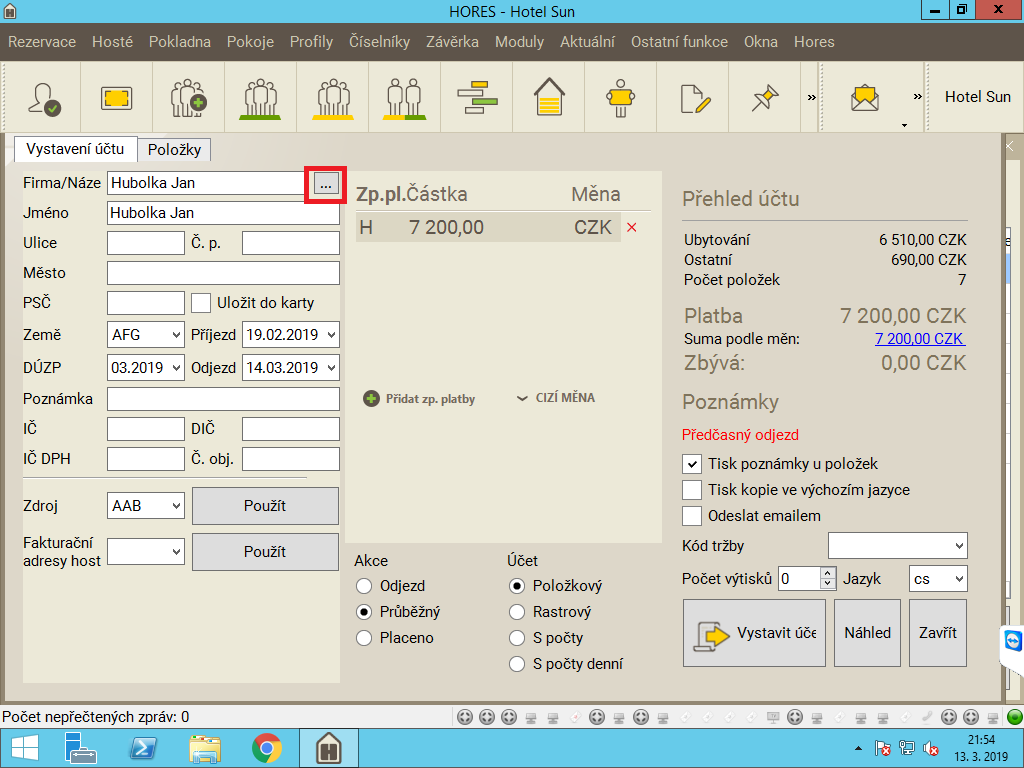The height and width of the screenshot is (768, 1024).
Task: Click the document with pencil icon
Action: coord(694,98)
